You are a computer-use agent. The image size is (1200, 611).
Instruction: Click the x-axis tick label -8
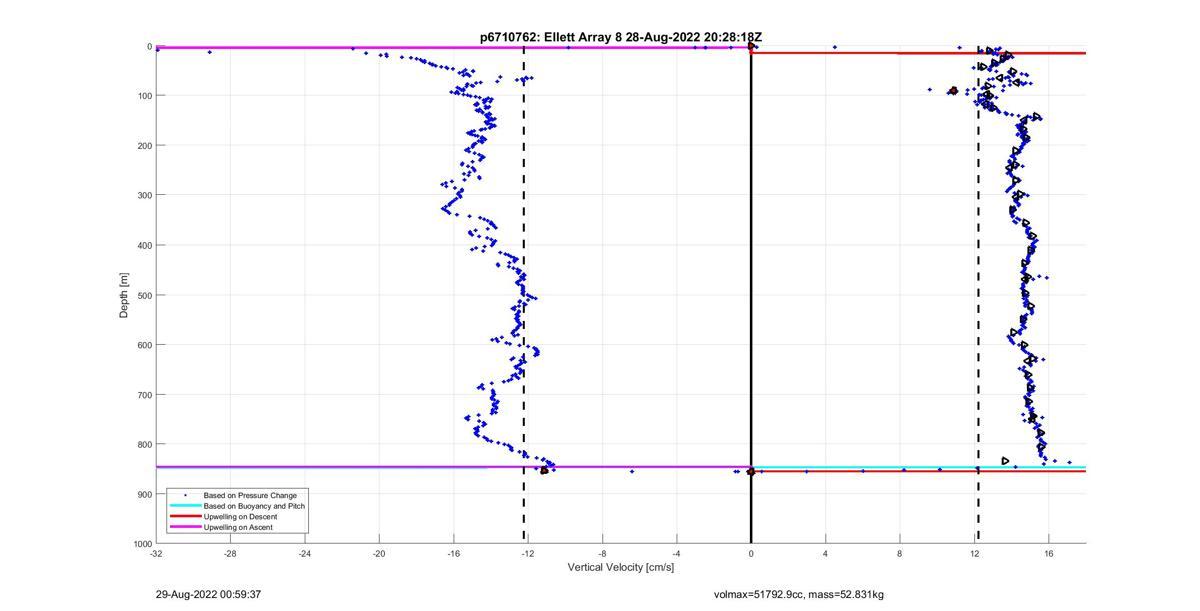tap(602, 553)
